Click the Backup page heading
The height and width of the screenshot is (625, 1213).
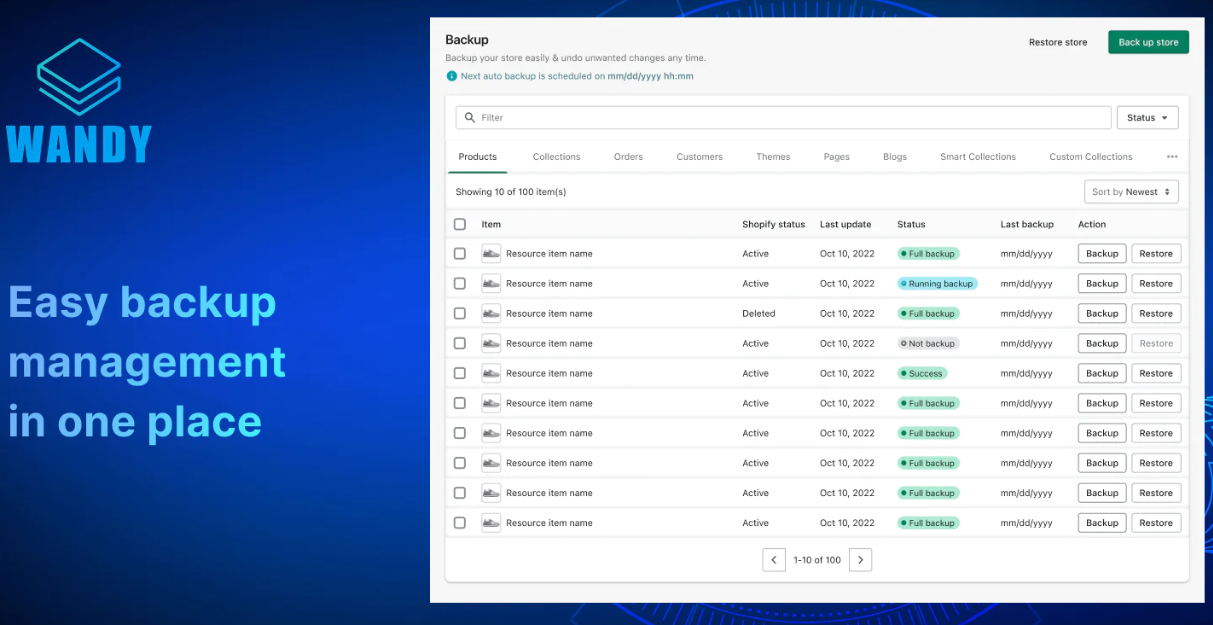click(467, 40)
